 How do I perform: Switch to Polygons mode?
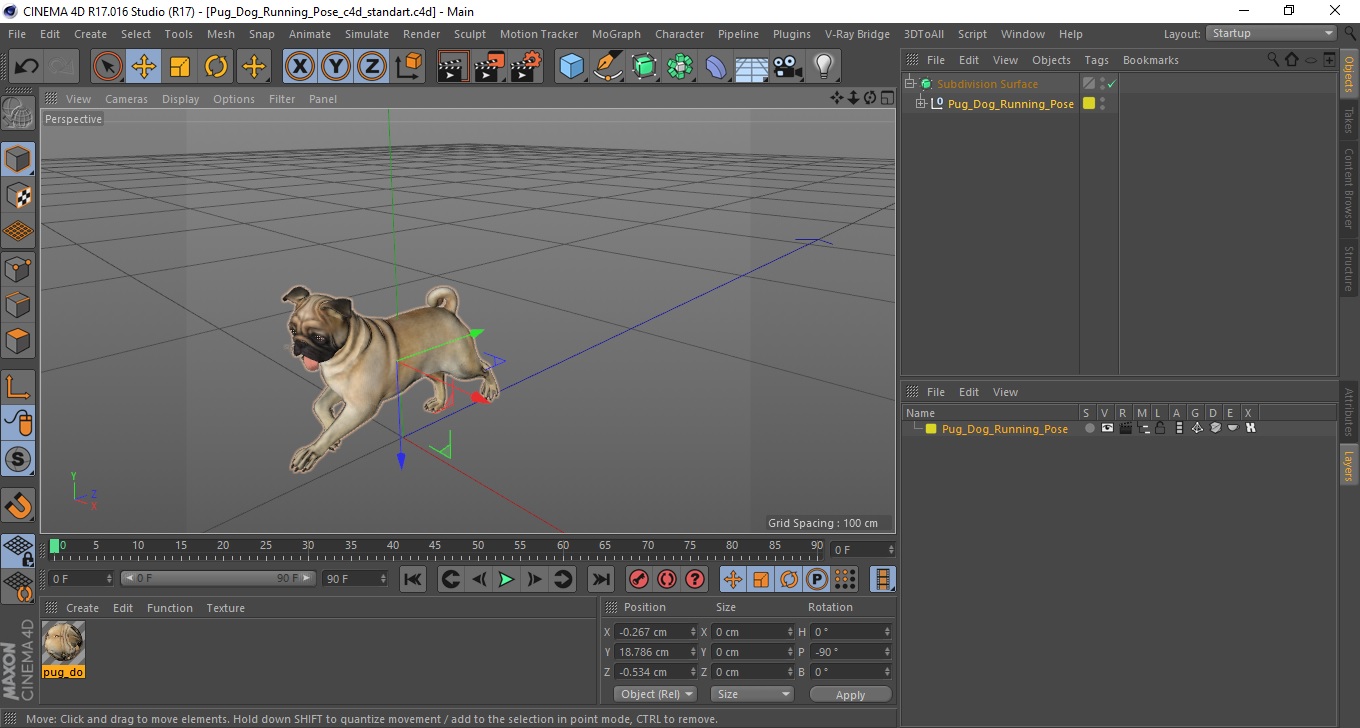18,340
